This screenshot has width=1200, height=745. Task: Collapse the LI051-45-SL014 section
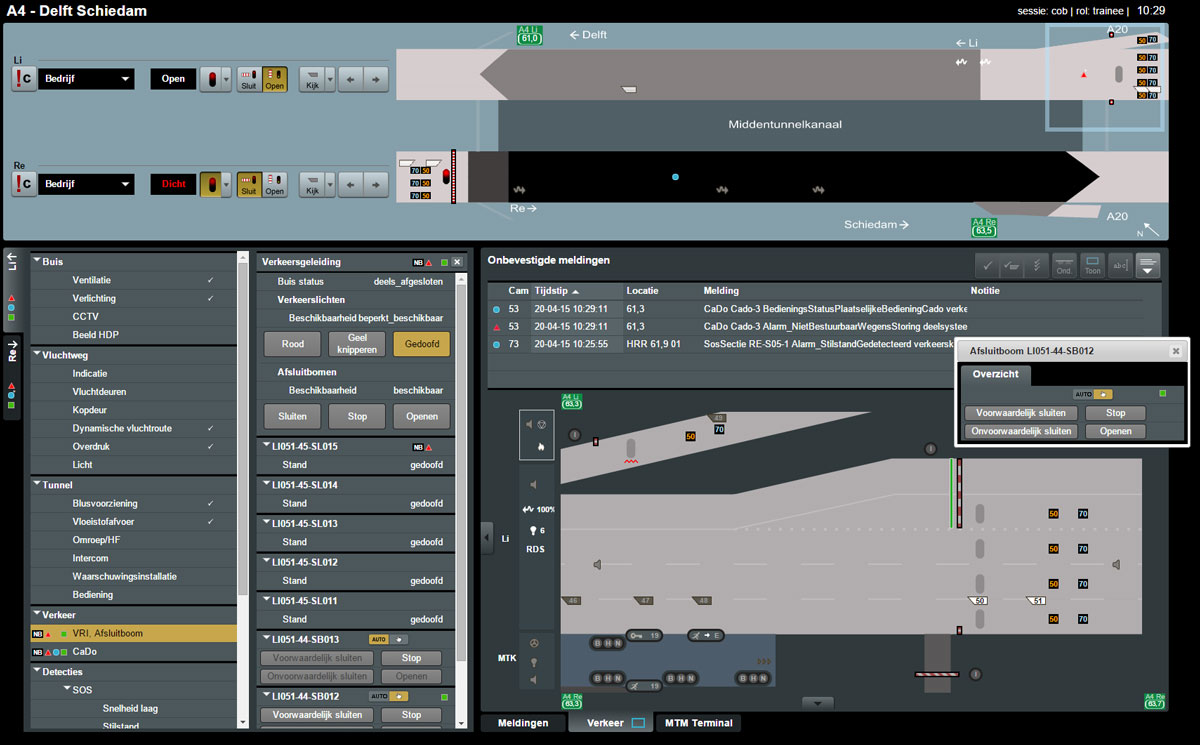[266, 485]
